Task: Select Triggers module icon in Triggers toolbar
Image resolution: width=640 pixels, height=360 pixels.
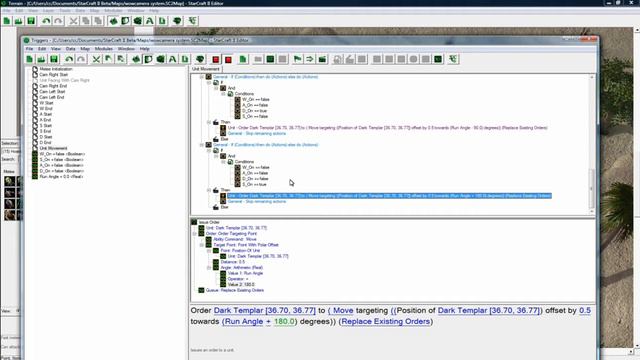Action: click(x=148, y=60)
